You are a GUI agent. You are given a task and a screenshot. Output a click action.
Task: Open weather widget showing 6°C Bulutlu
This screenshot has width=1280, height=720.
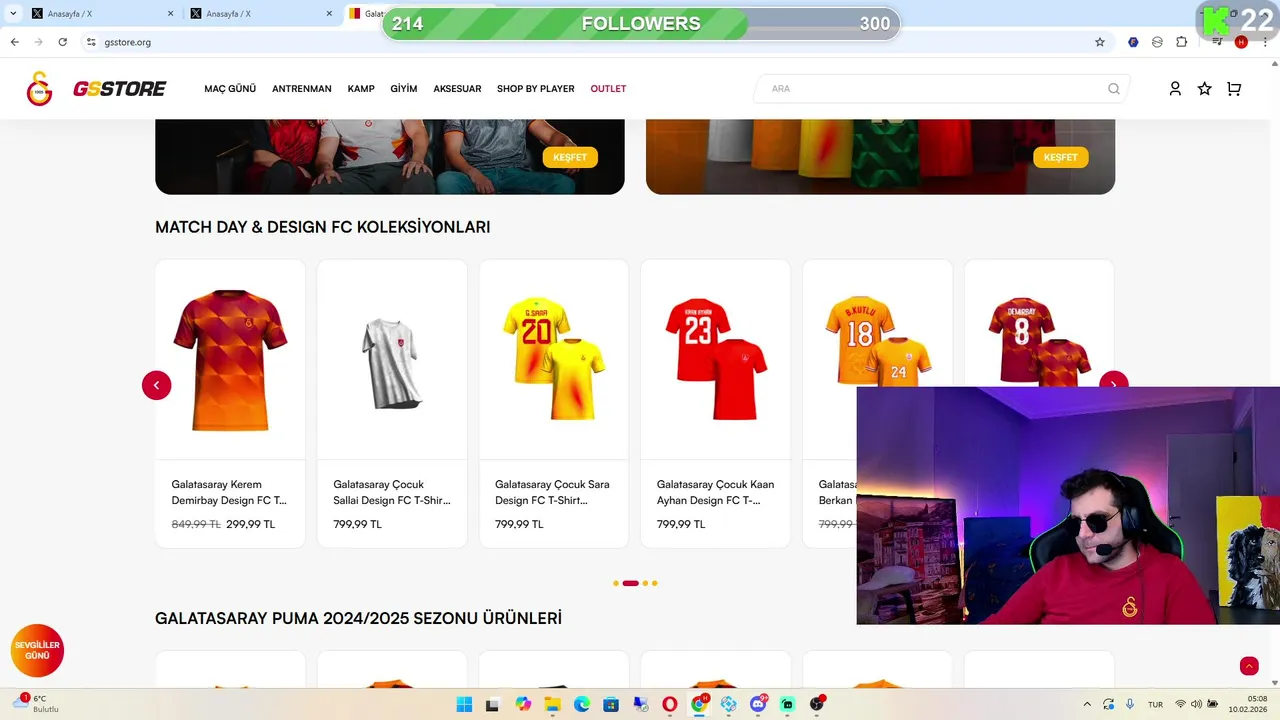[38, 704]
